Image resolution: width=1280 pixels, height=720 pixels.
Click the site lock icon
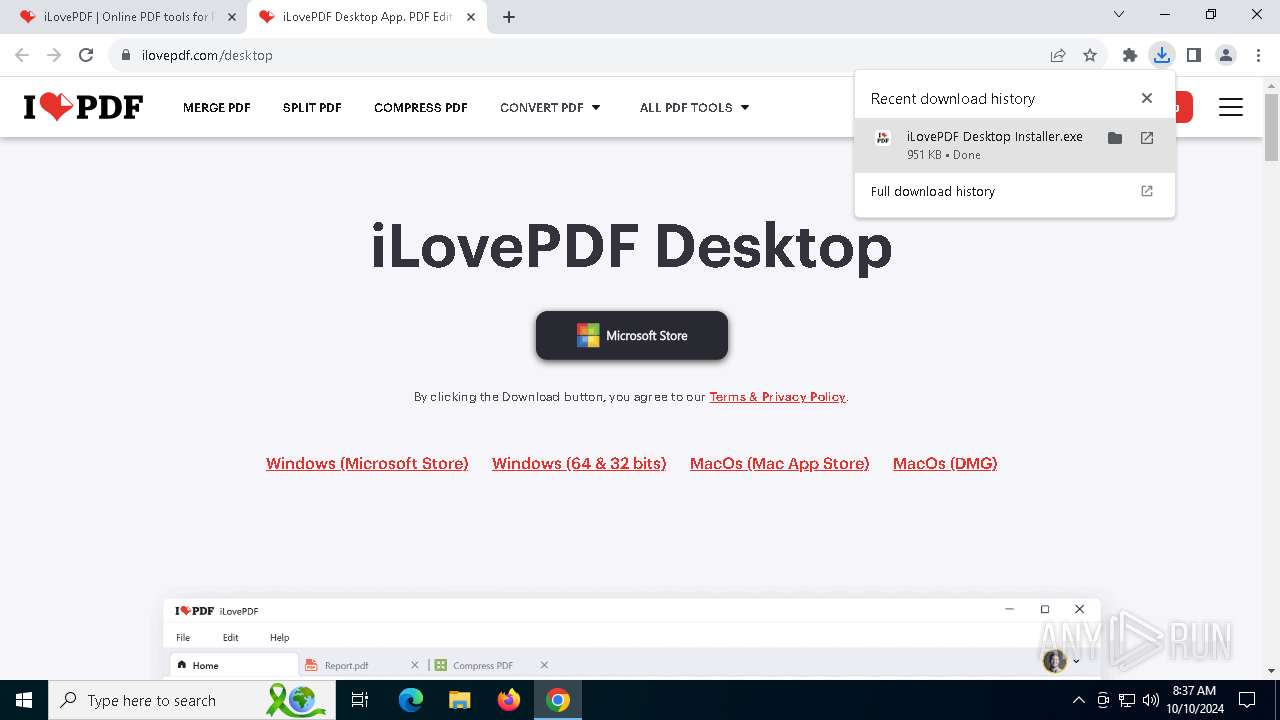(x=126, y=55)
